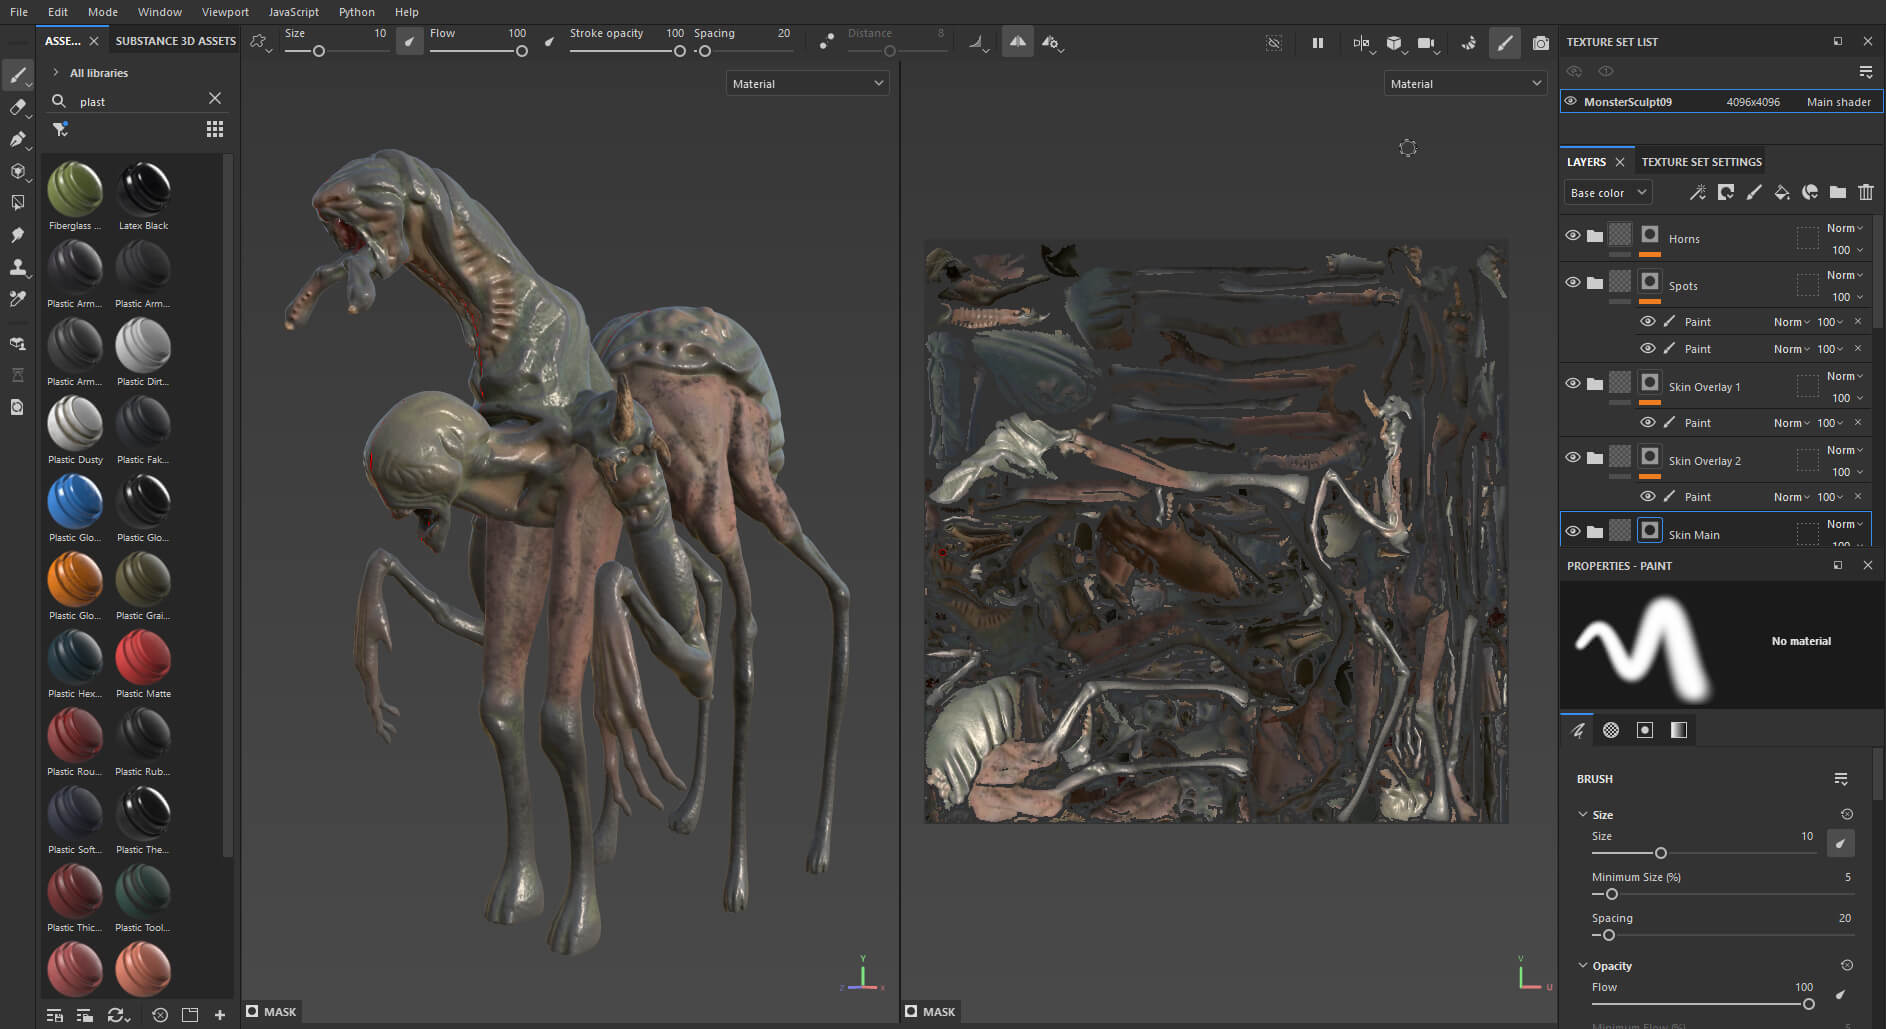Switch to Texture Set Settings tab
The height and width of the screenshot is (1029, 1886).
(x=1701, y=162)
